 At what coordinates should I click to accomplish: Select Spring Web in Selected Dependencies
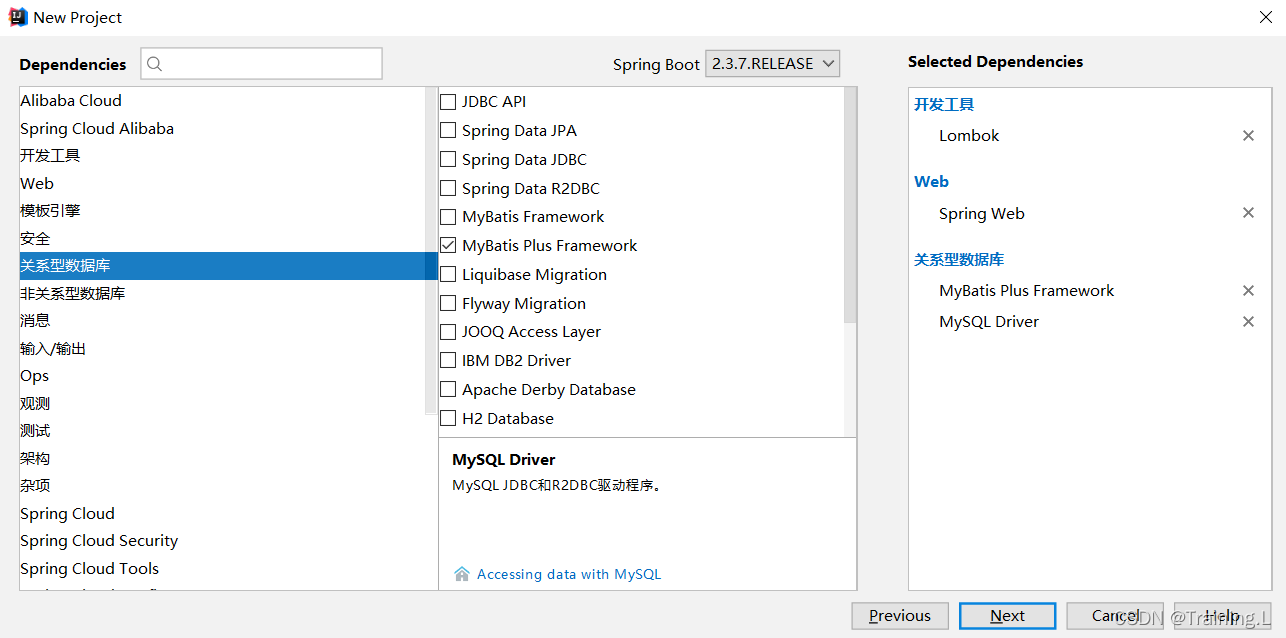tap(982, 214)
